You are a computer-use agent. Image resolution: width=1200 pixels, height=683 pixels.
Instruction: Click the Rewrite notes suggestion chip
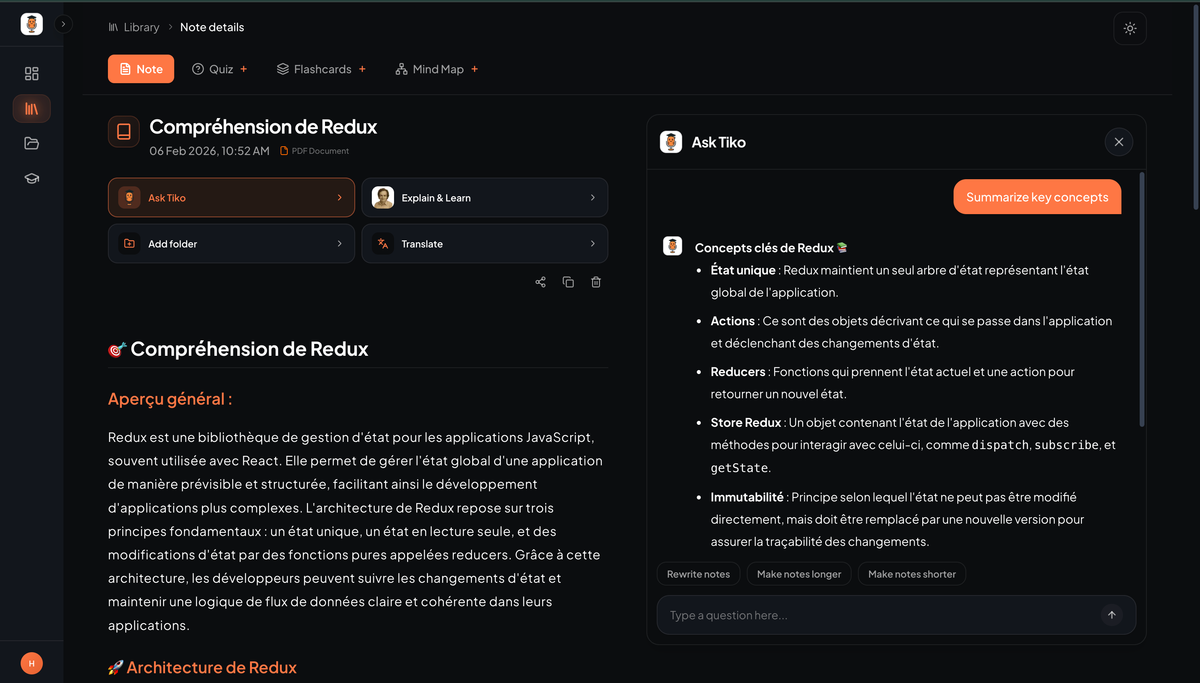point(699,574)
